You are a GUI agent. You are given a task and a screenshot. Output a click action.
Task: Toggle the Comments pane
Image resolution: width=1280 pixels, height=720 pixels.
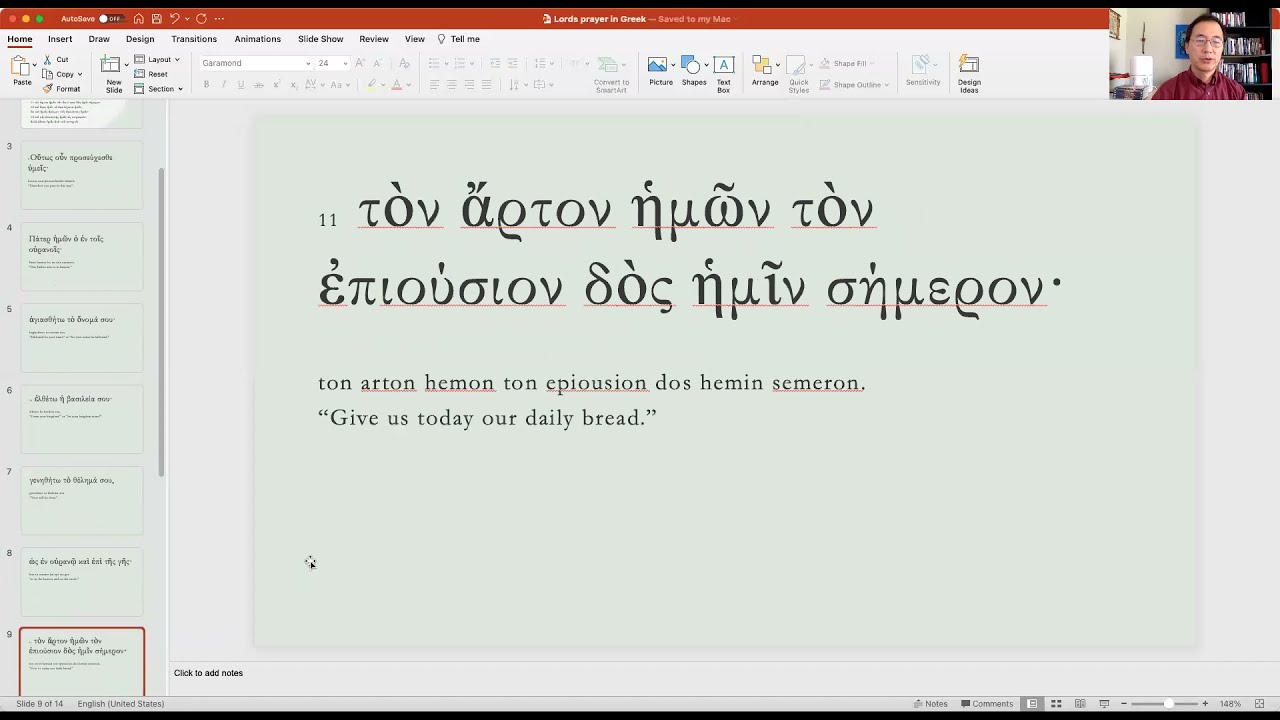tap(986, 704)
